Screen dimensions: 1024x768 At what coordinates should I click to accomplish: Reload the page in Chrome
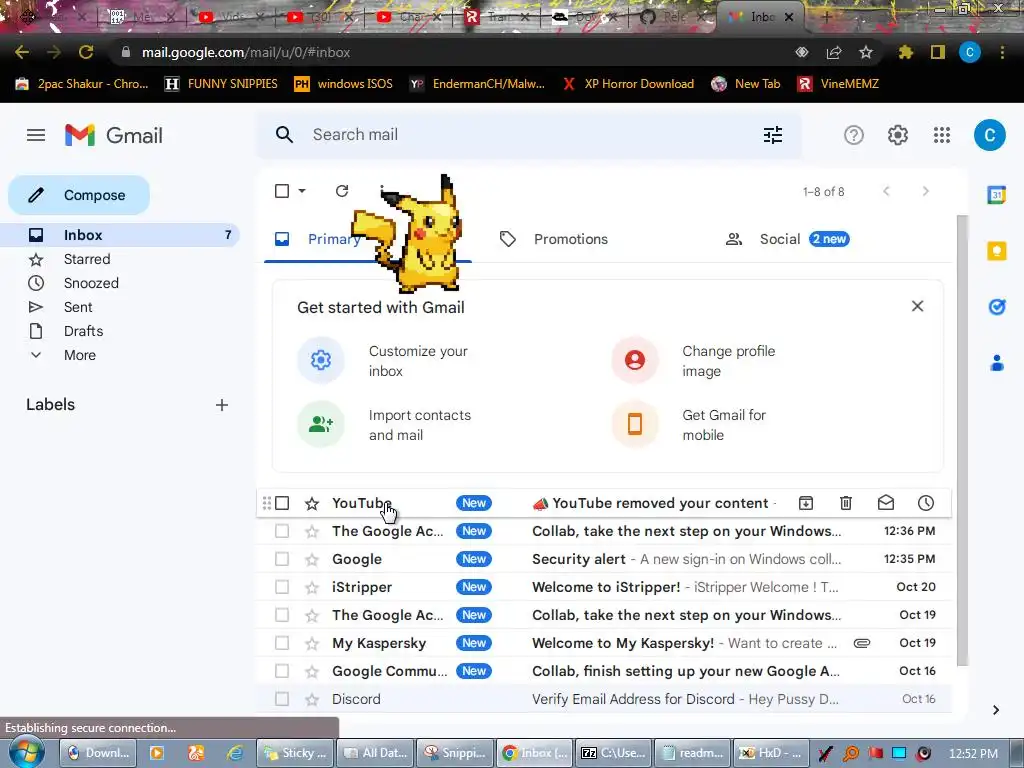coord(86,52)
